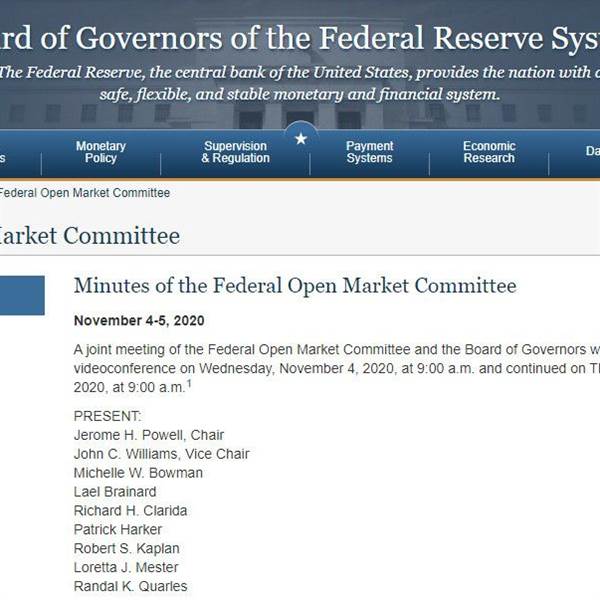
Task: Click the date November 4-5, 2020
Action: (x=139, y=321)
